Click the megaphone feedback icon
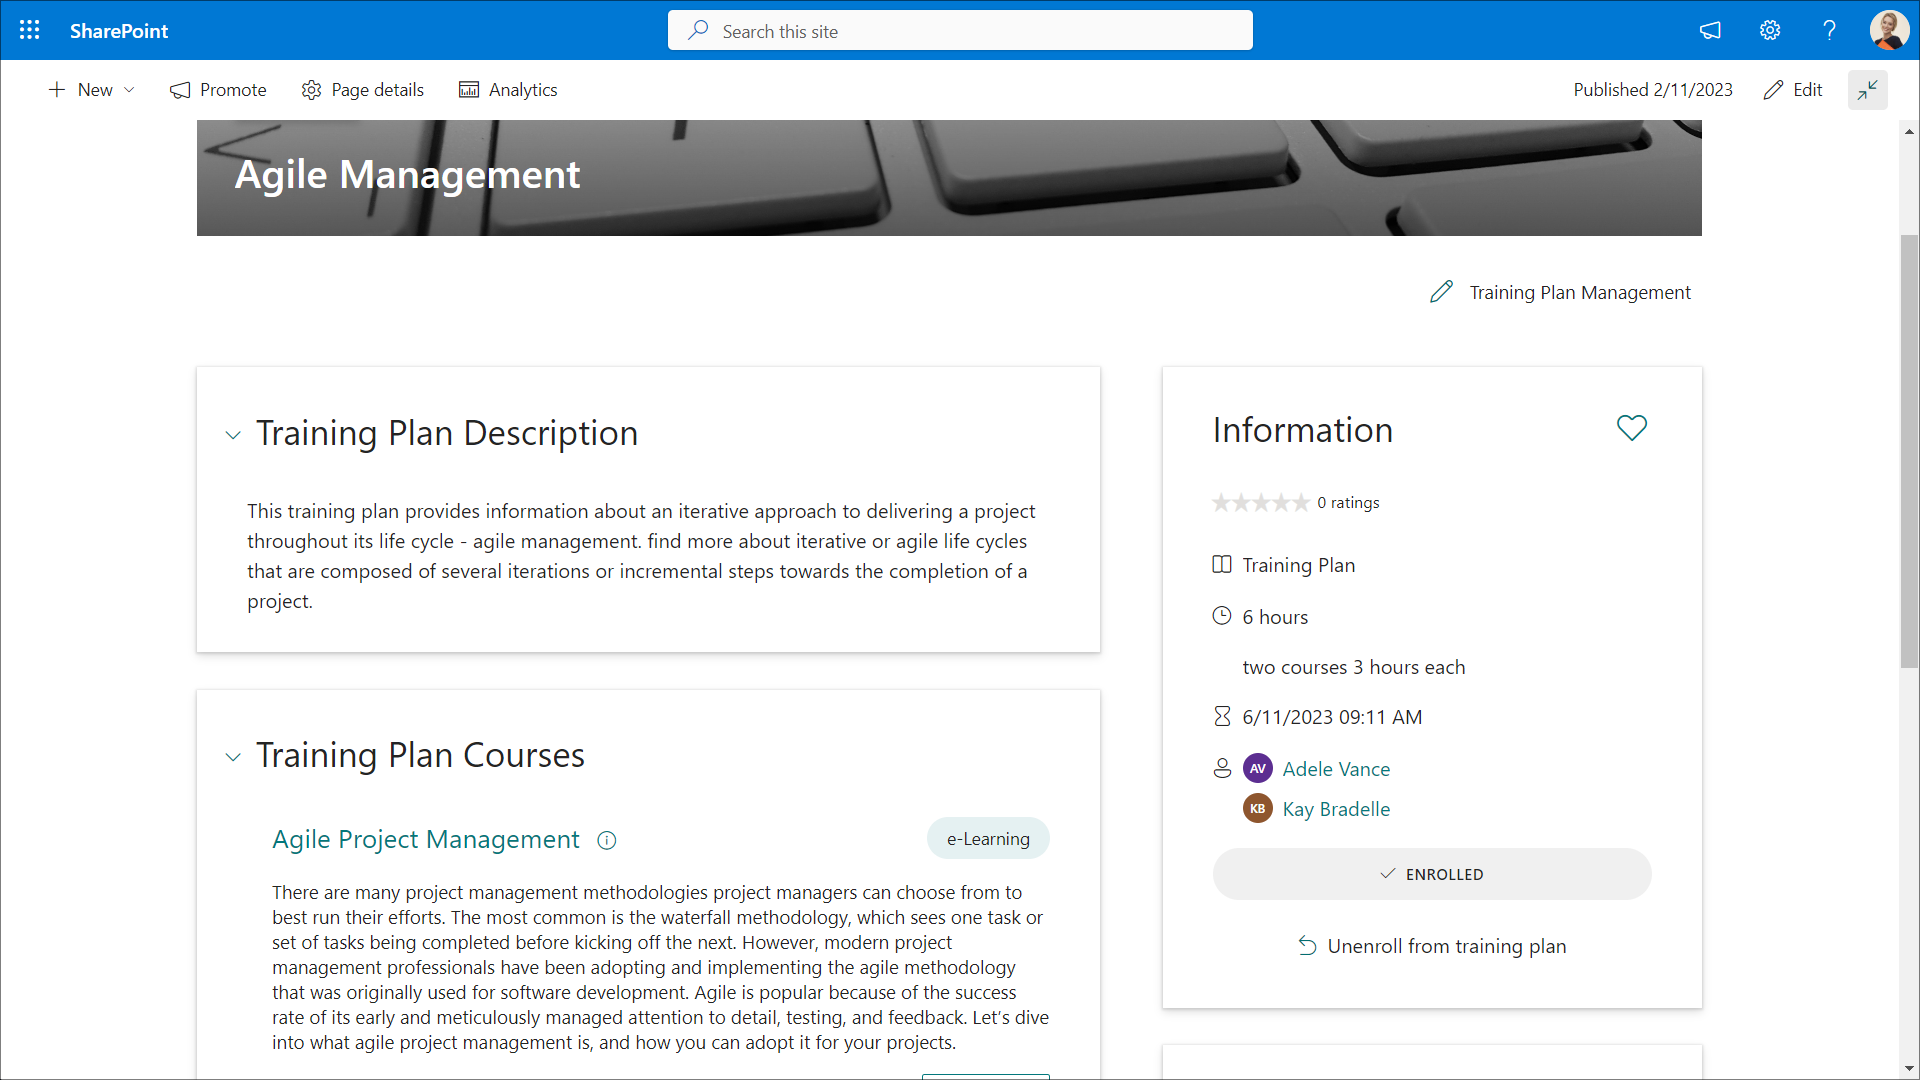The height and width of the screenshot is (1080, 1920). click(x=1710, y=30)
